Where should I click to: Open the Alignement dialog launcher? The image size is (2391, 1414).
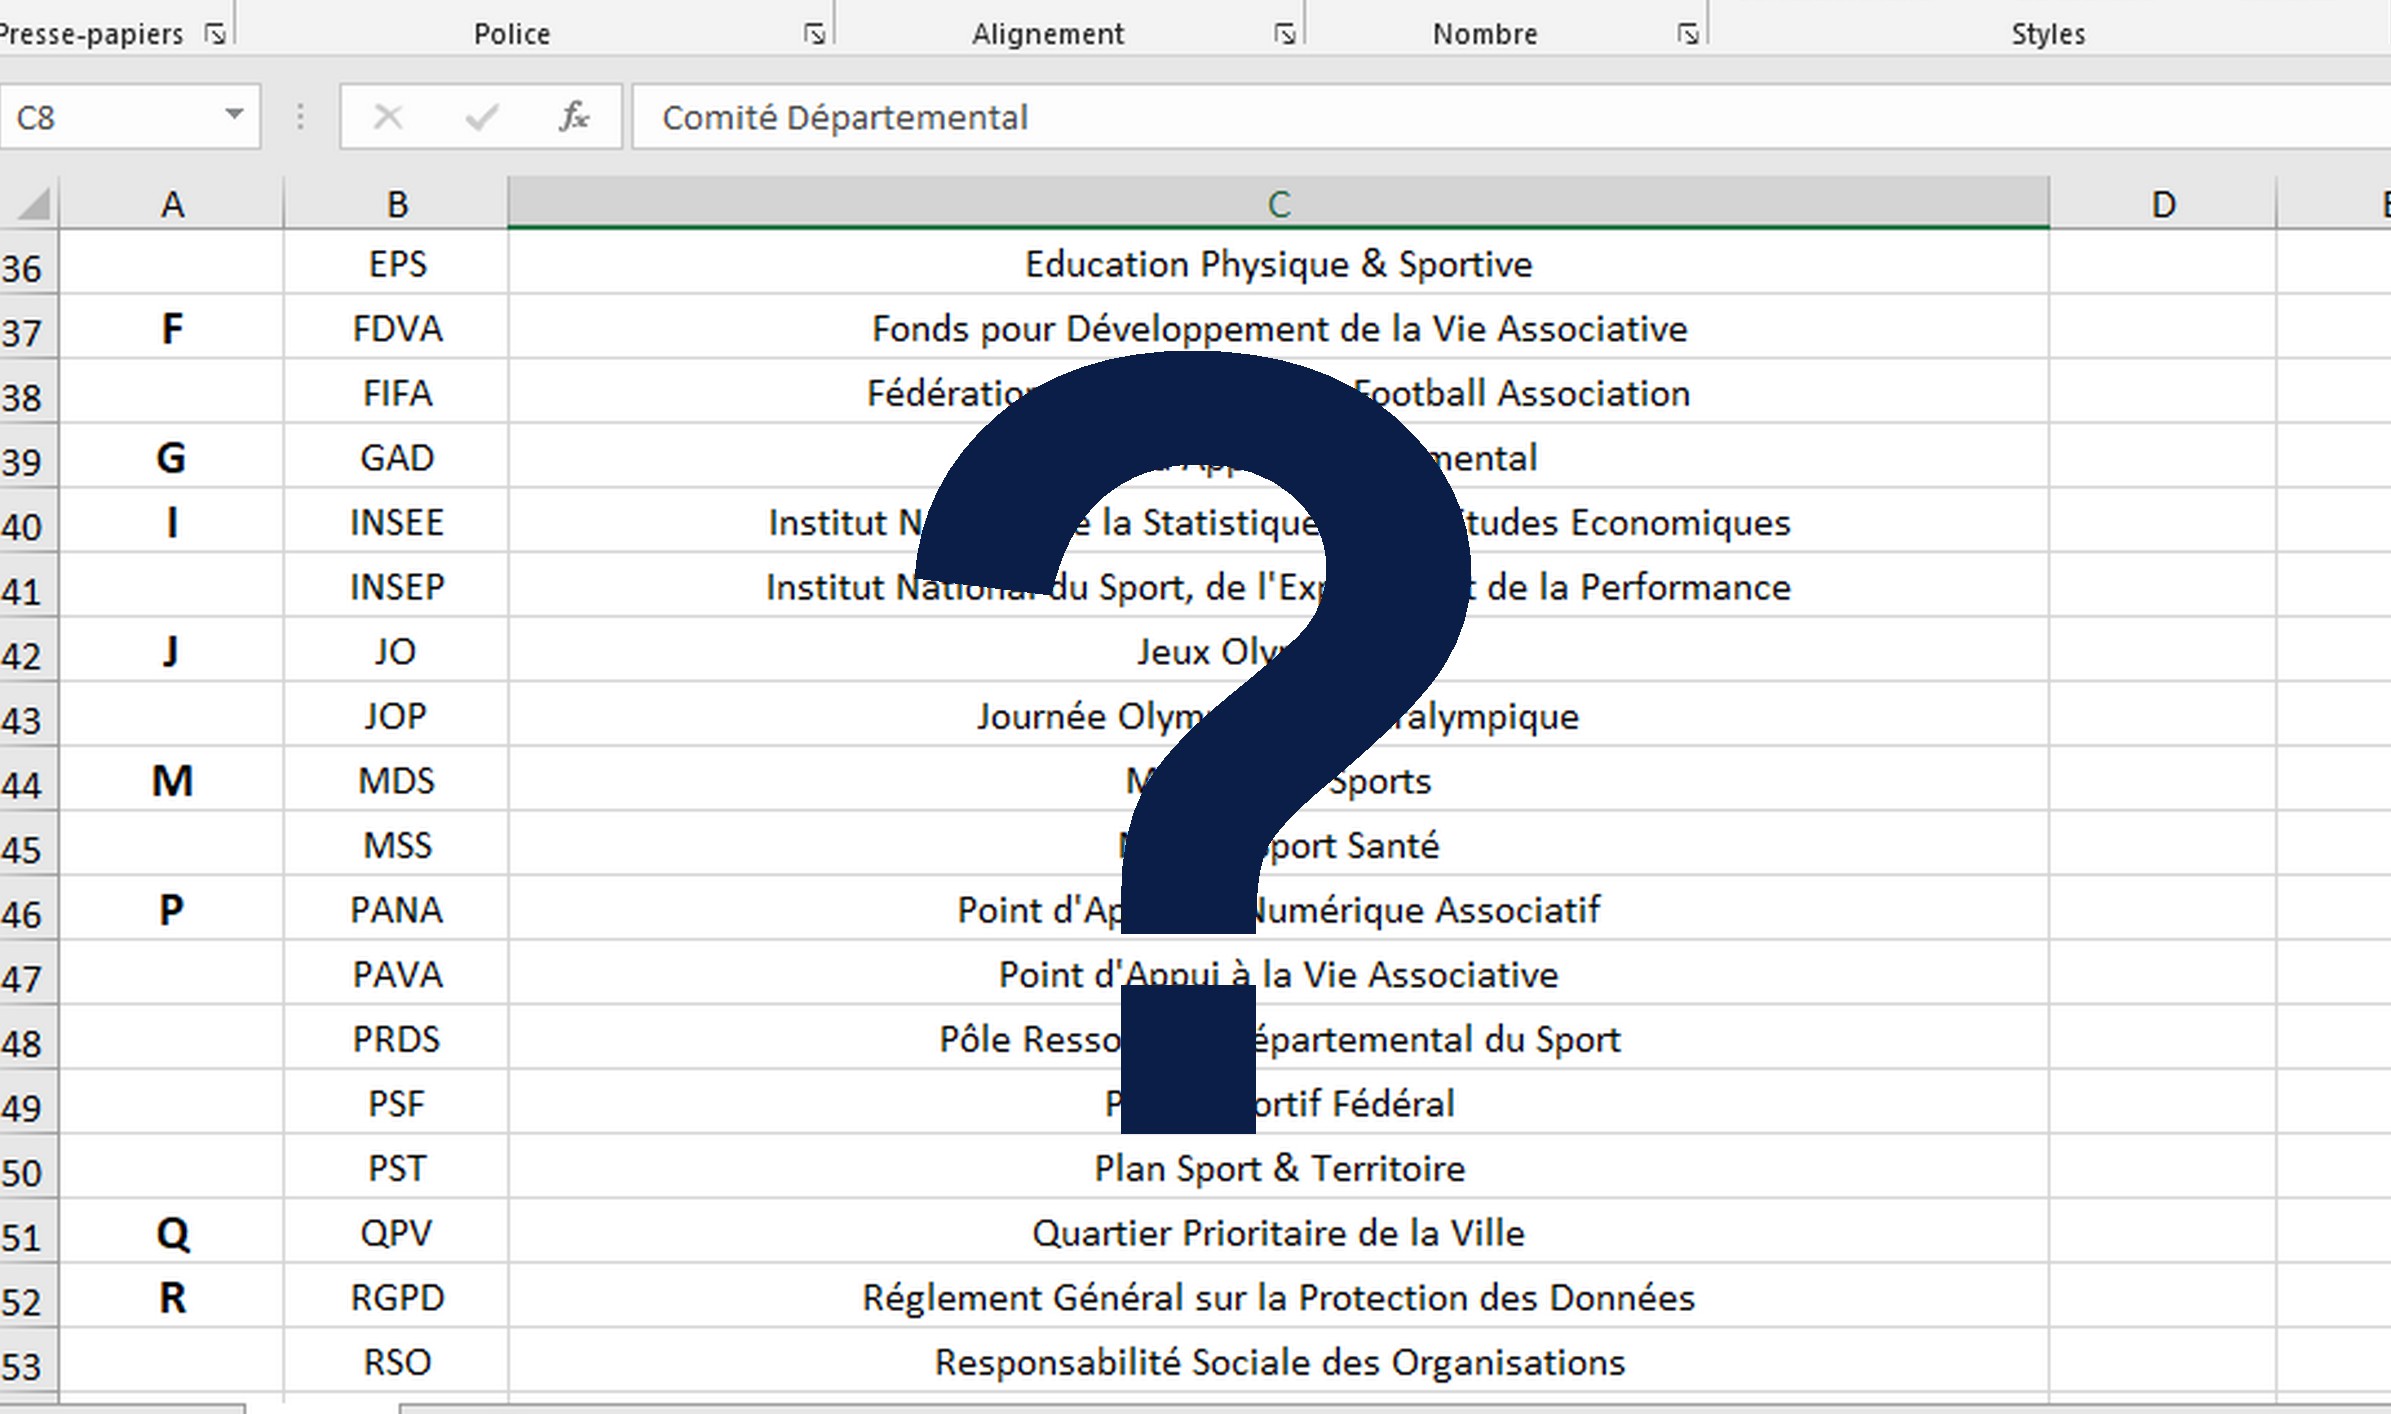coord(1285,35)
